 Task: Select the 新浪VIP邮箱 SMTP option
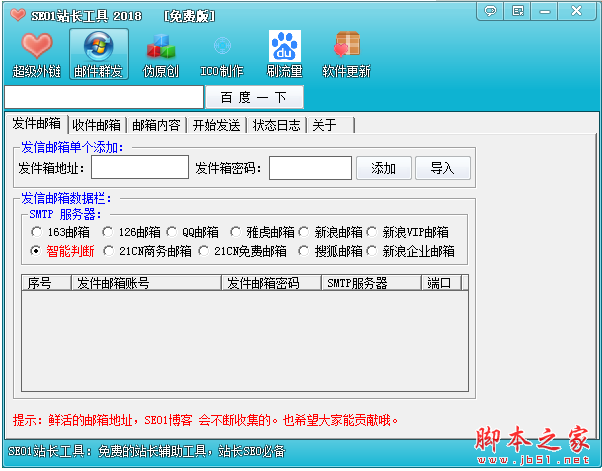pos(407,232)
